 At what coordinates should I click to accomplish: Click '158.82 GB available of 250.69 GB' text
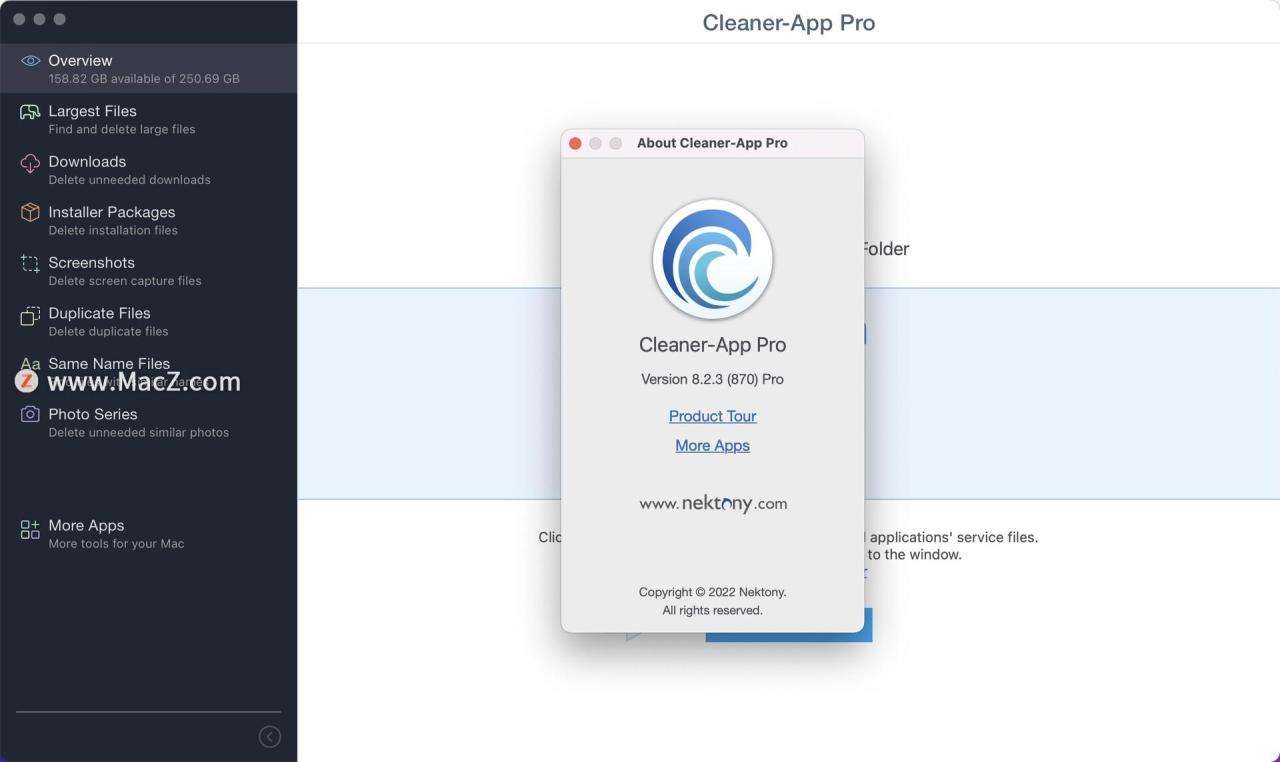144,79
